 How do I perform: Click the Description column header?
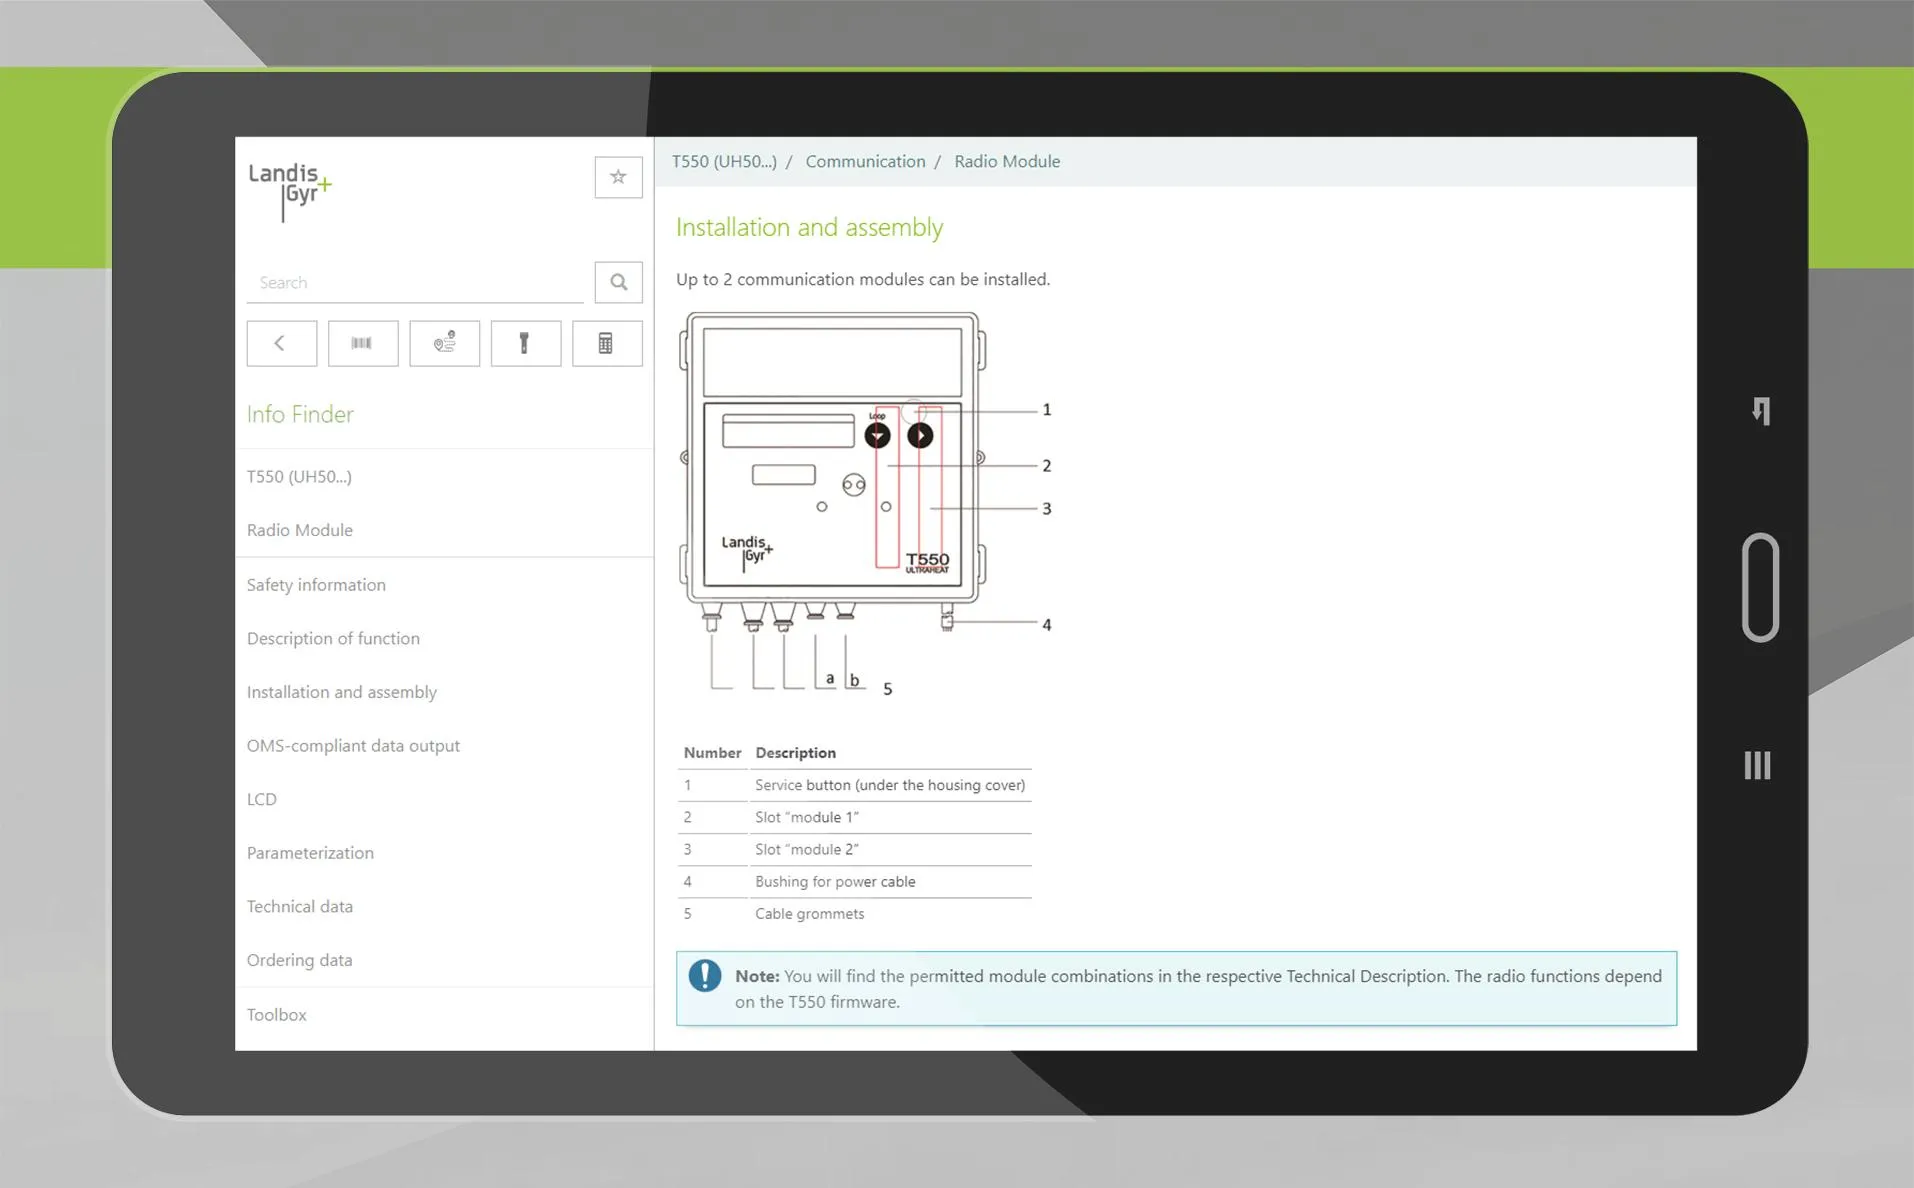(x=795, y=753)
